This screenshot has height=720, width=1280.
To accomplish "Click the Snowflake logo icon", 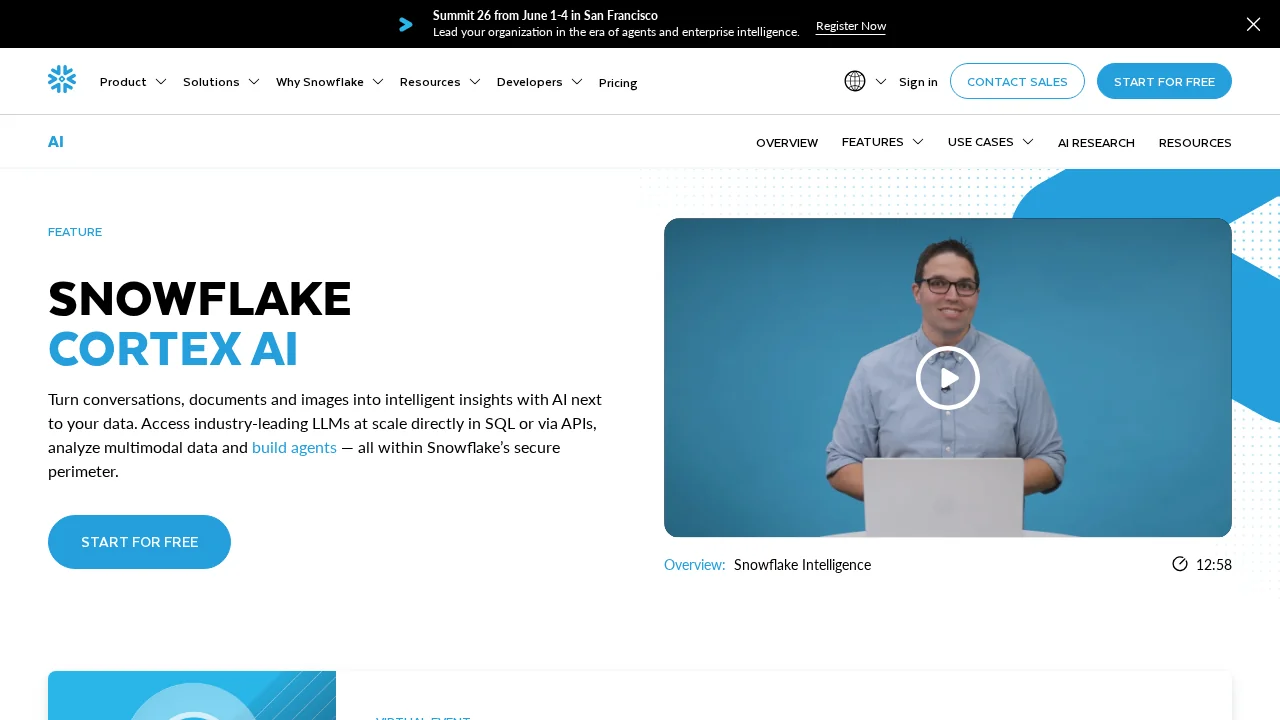I will 62,79.
